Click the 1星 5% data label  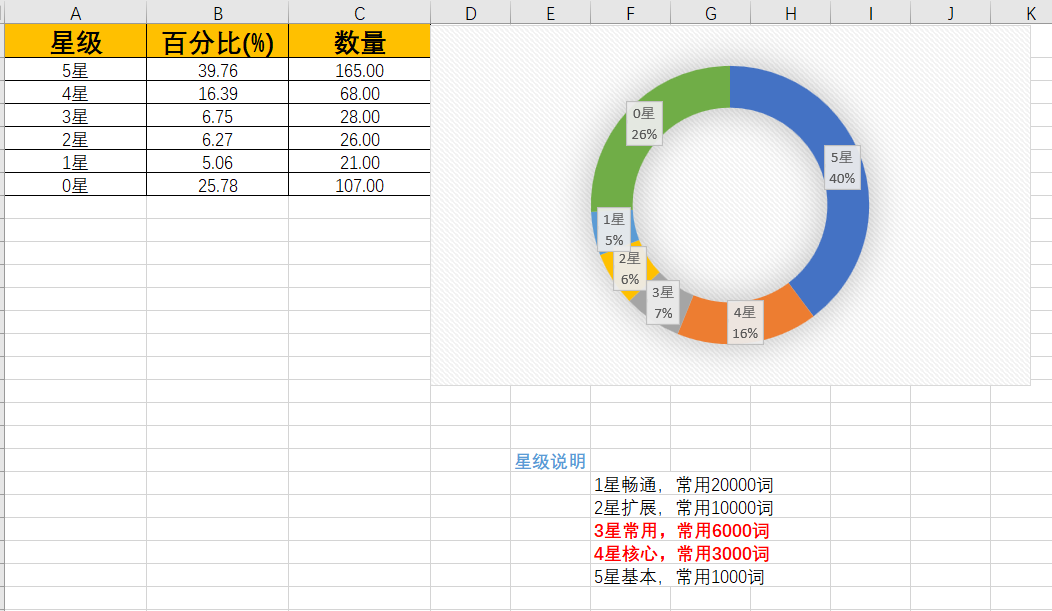tap(614, 229)
